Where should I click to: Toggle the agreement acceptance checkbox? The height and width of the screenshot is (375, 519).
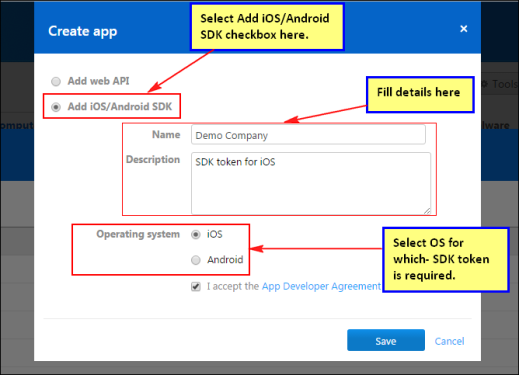click(x=196, y=286)
